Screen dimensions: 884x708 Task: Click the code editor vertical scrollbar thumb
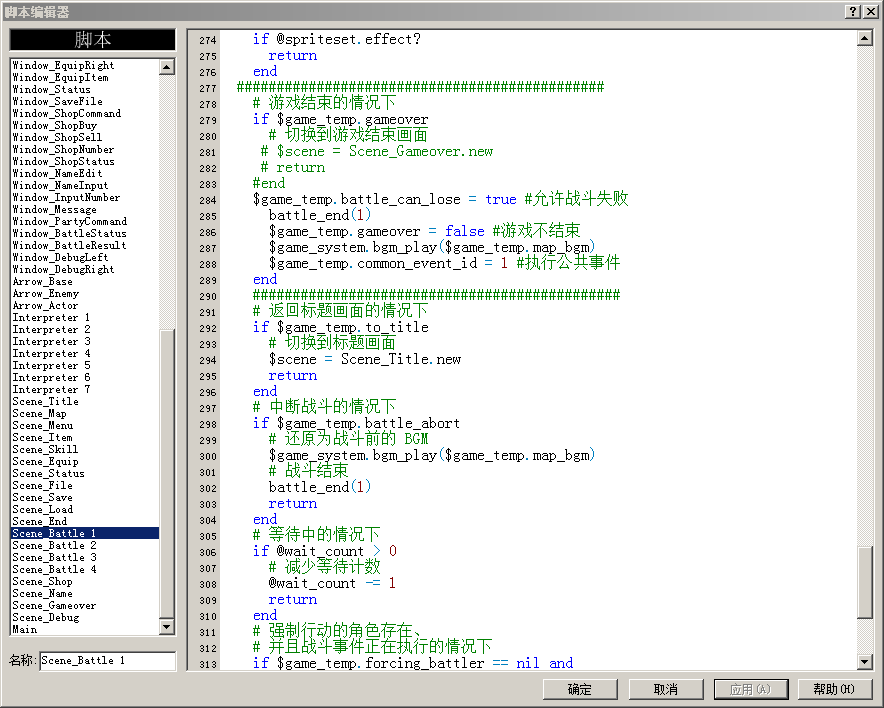click(x=865, y=582)
